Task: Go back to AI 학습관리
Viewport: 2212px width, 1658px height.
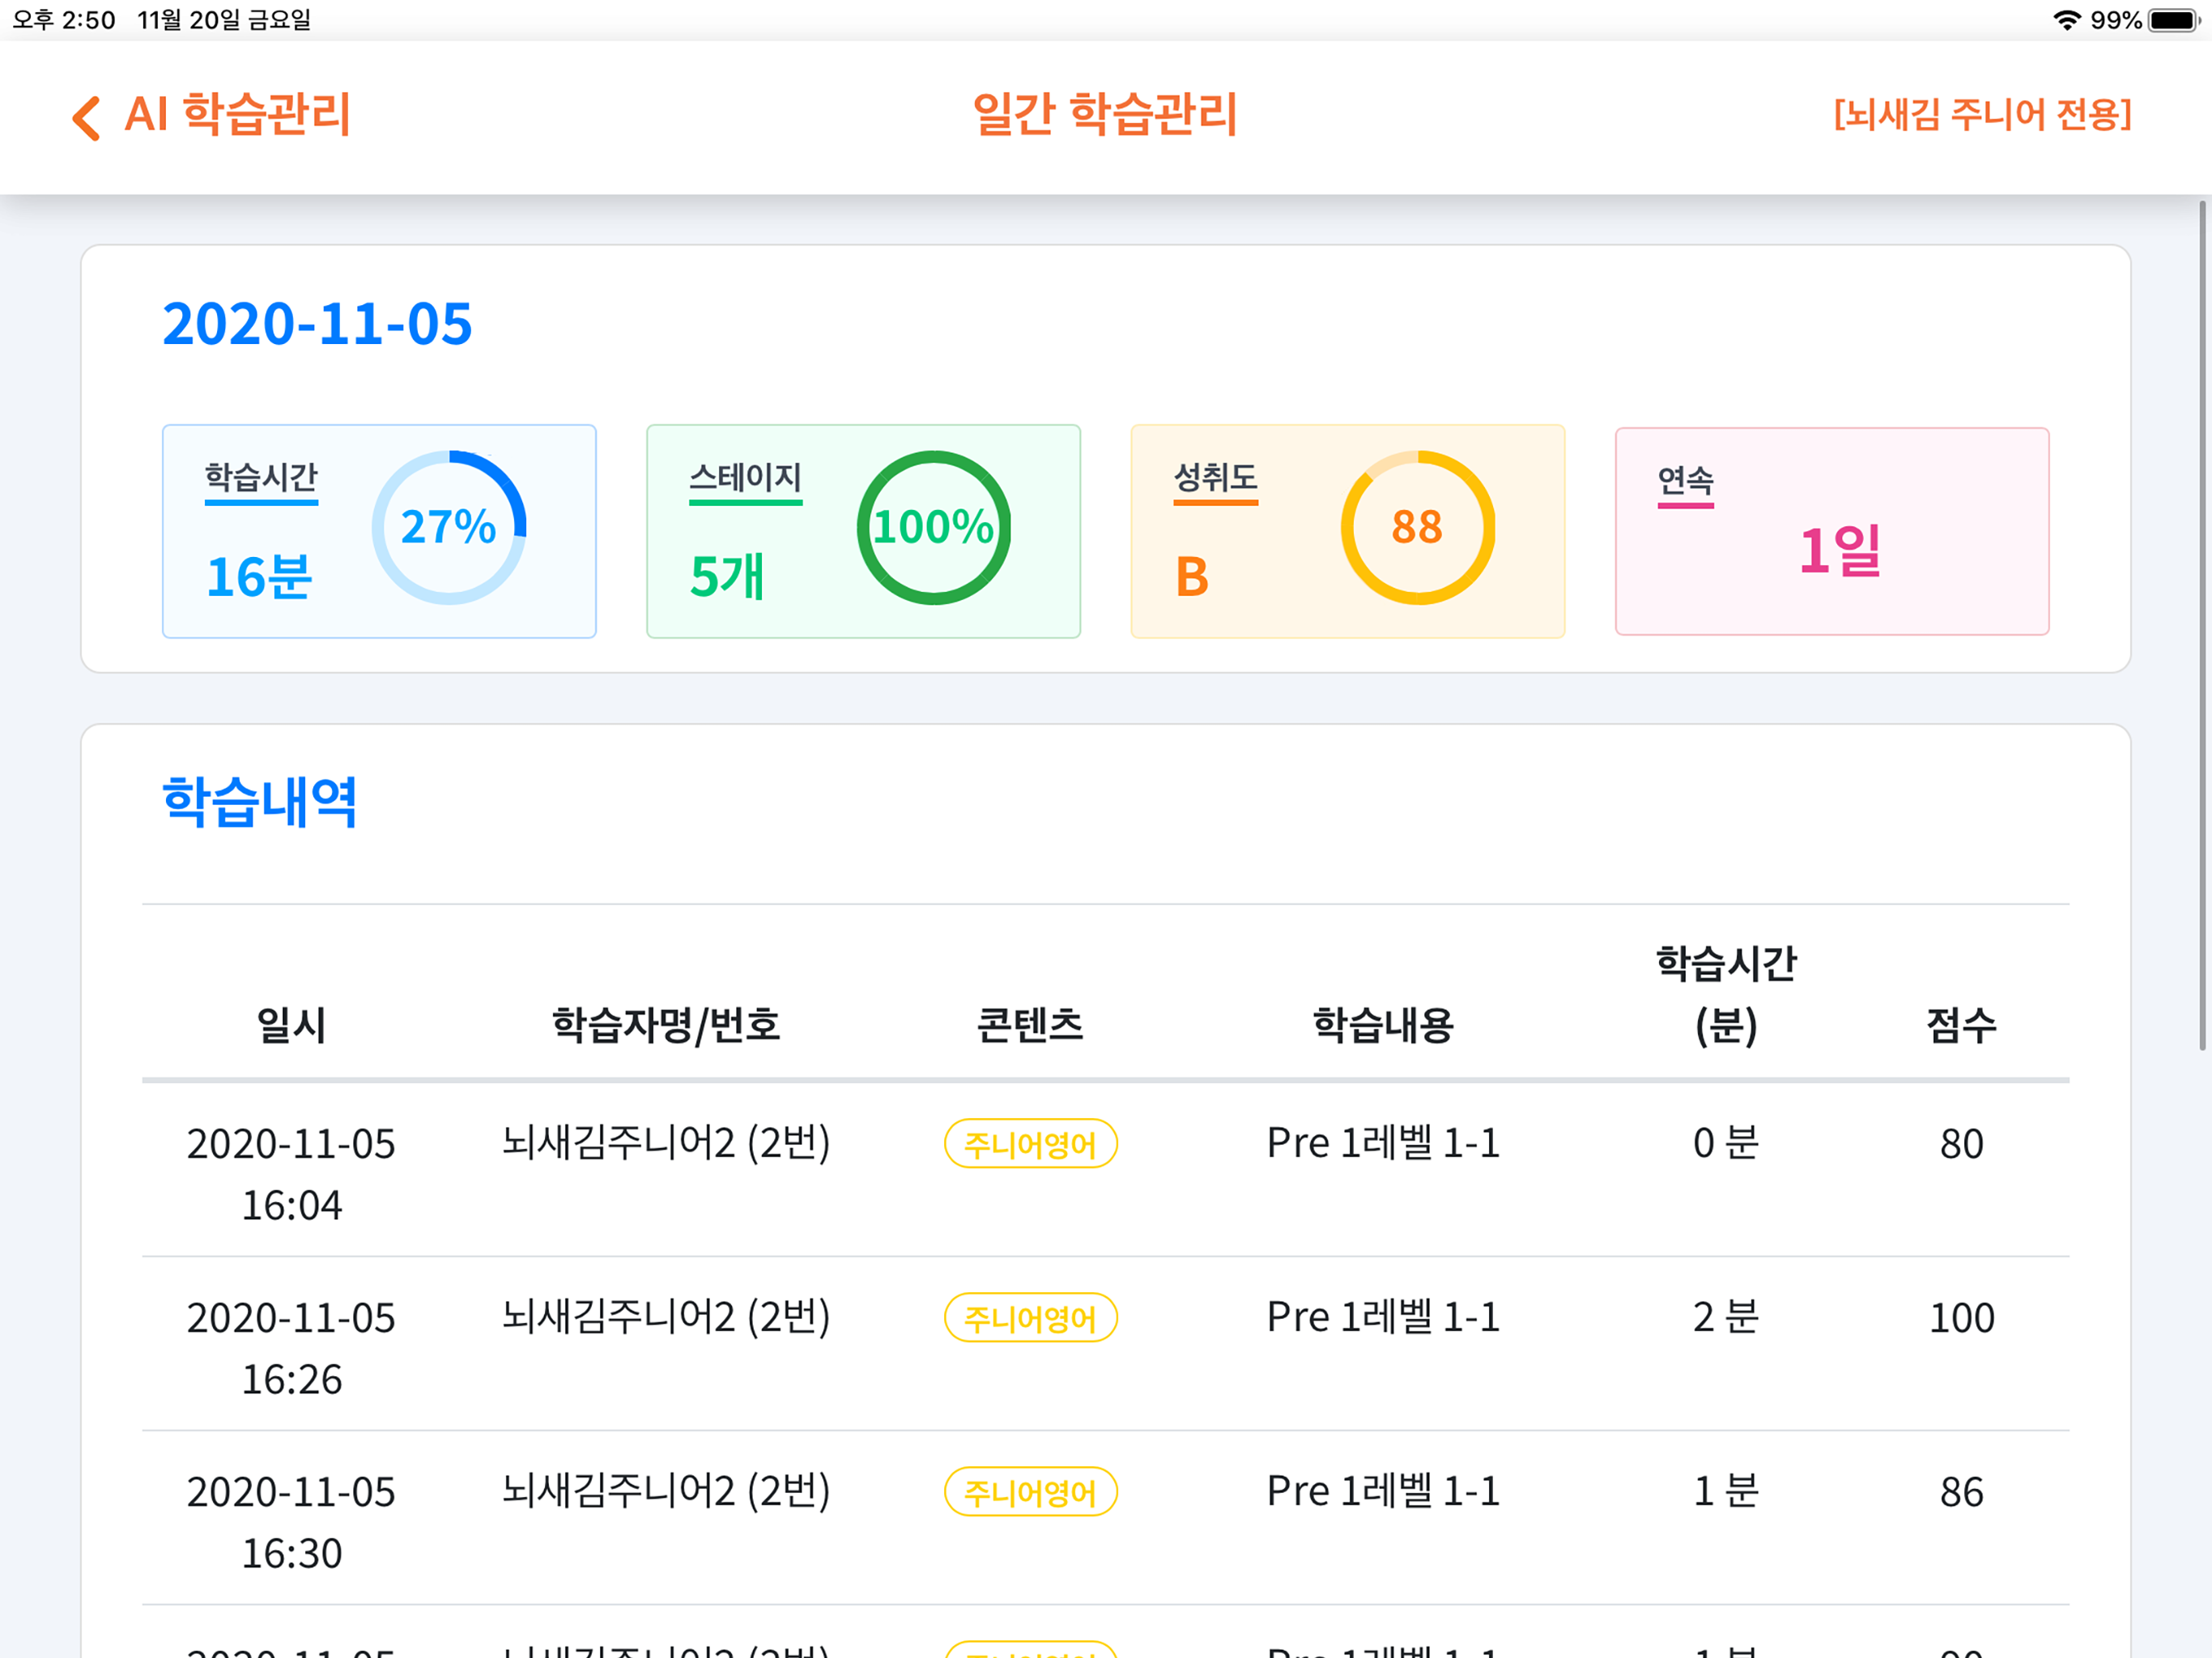Action: point(237,114)
